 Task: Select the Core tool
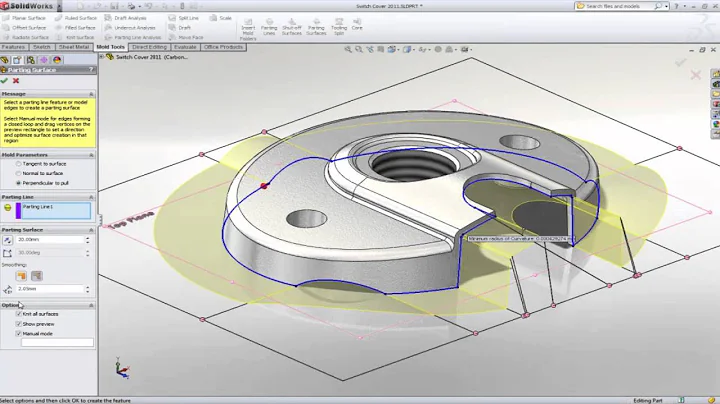click(357, 24)
